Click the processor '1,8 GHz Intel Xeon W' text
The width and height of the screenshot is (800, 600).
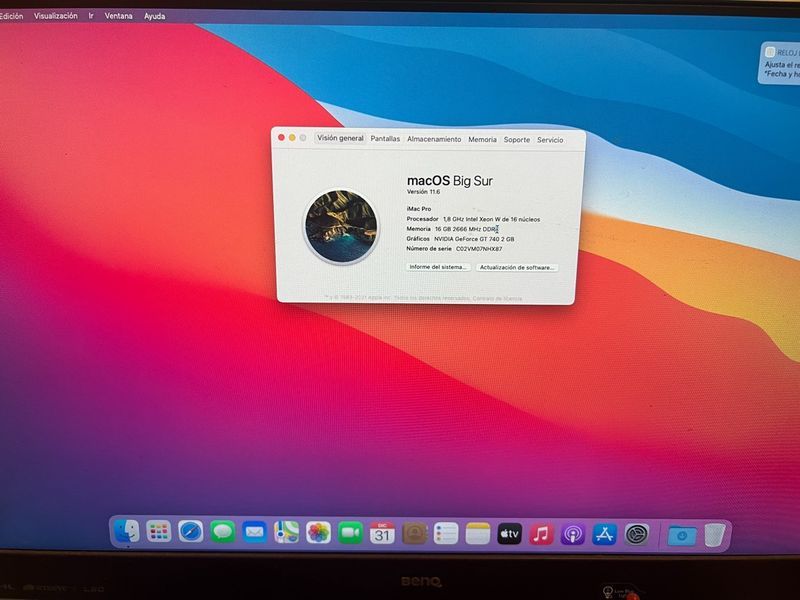pyautogui.click(x=491, y=219)
